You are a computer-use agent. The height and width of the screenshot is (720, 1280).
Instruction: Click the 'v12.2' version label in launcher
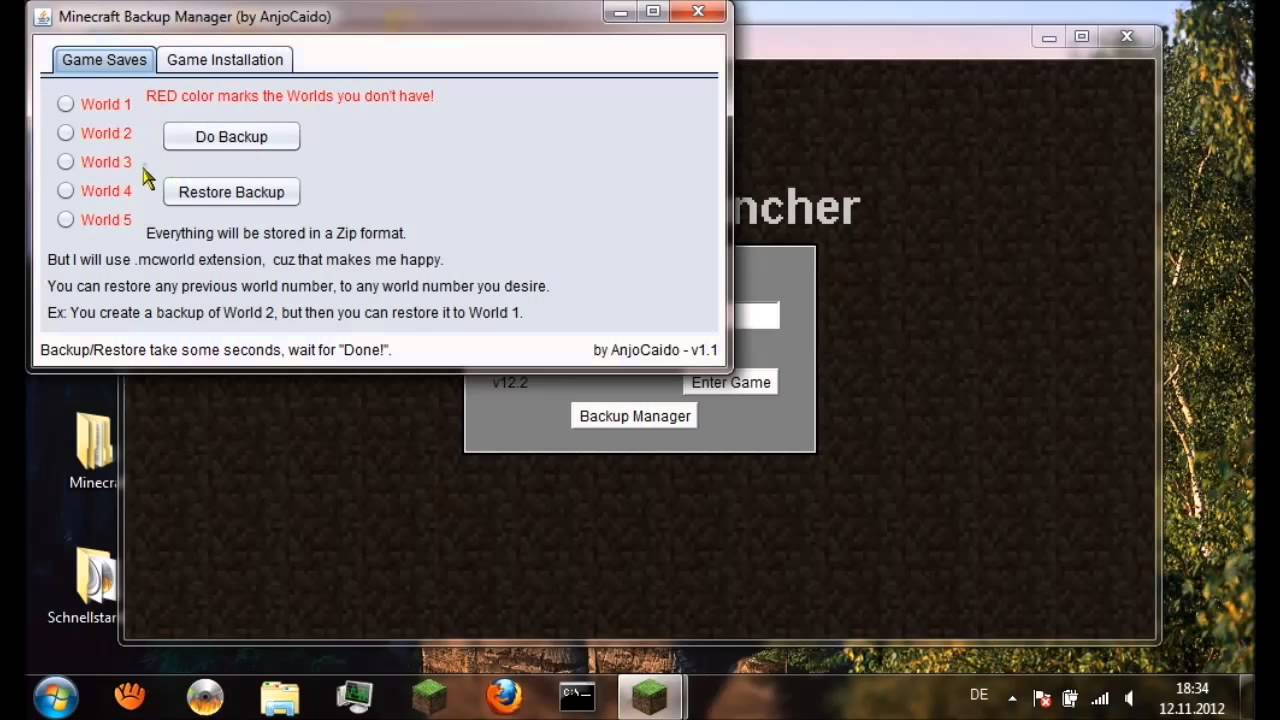tap(510, 382)
